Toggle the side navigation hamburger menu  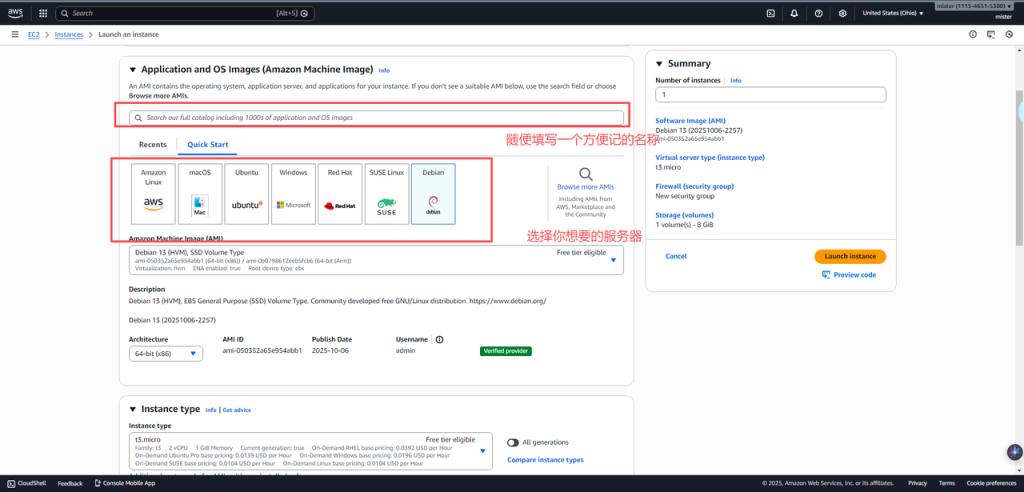click(15, 34)
